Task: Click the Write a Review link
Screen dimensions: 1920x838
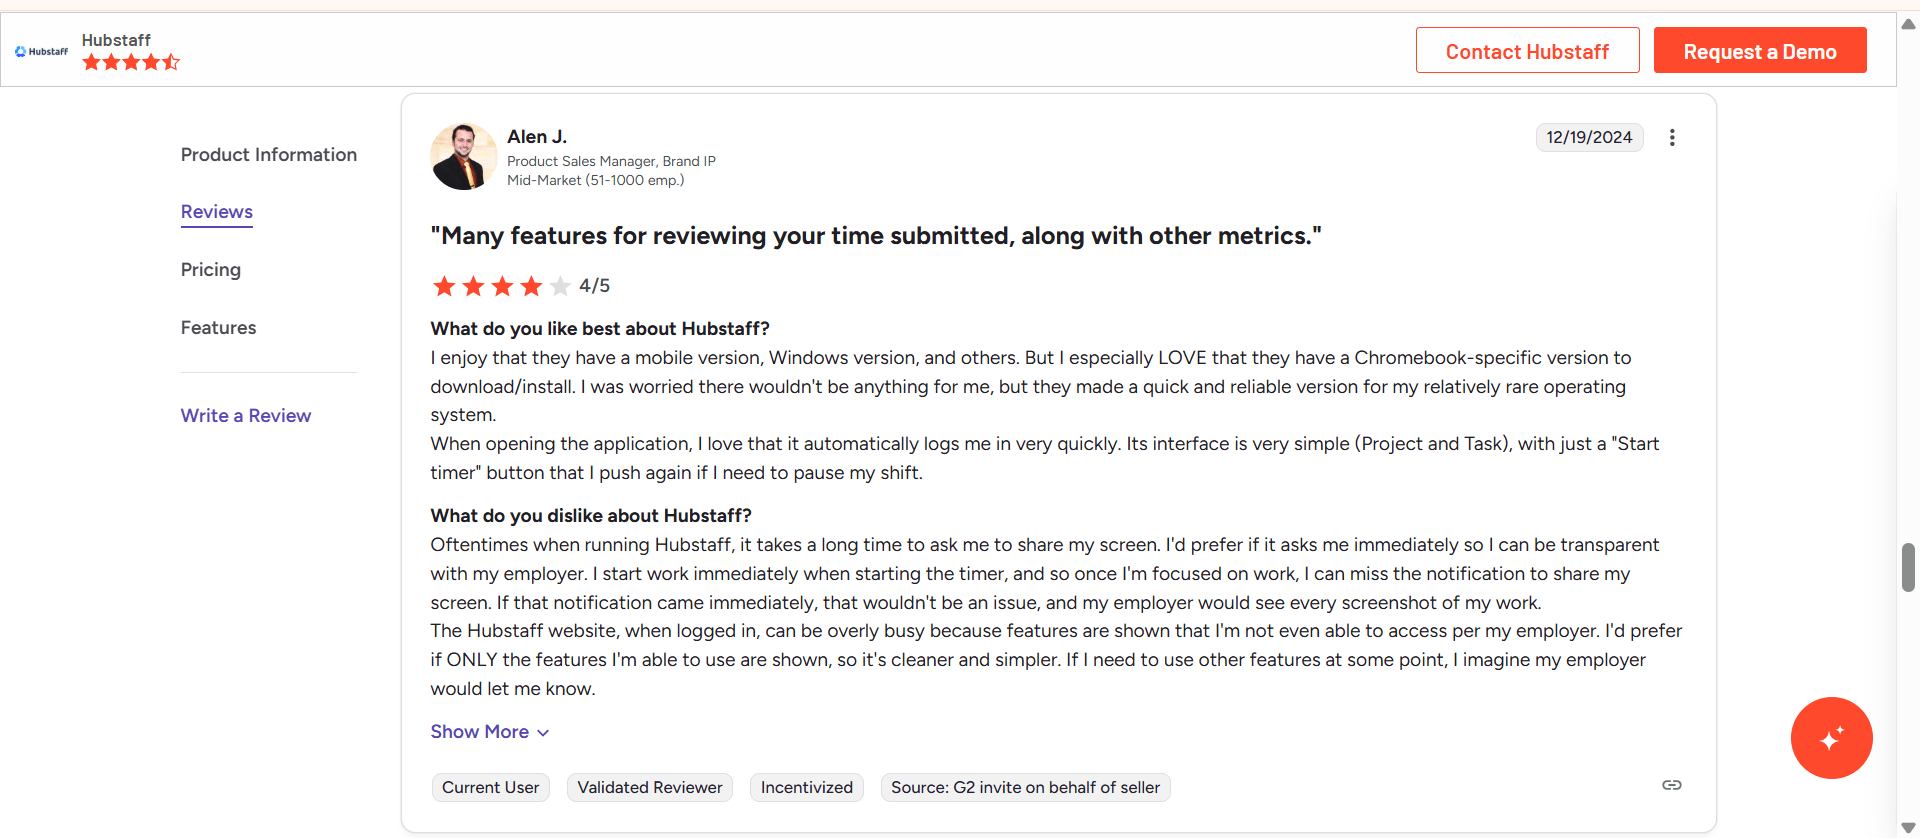Action: point(246,416)
